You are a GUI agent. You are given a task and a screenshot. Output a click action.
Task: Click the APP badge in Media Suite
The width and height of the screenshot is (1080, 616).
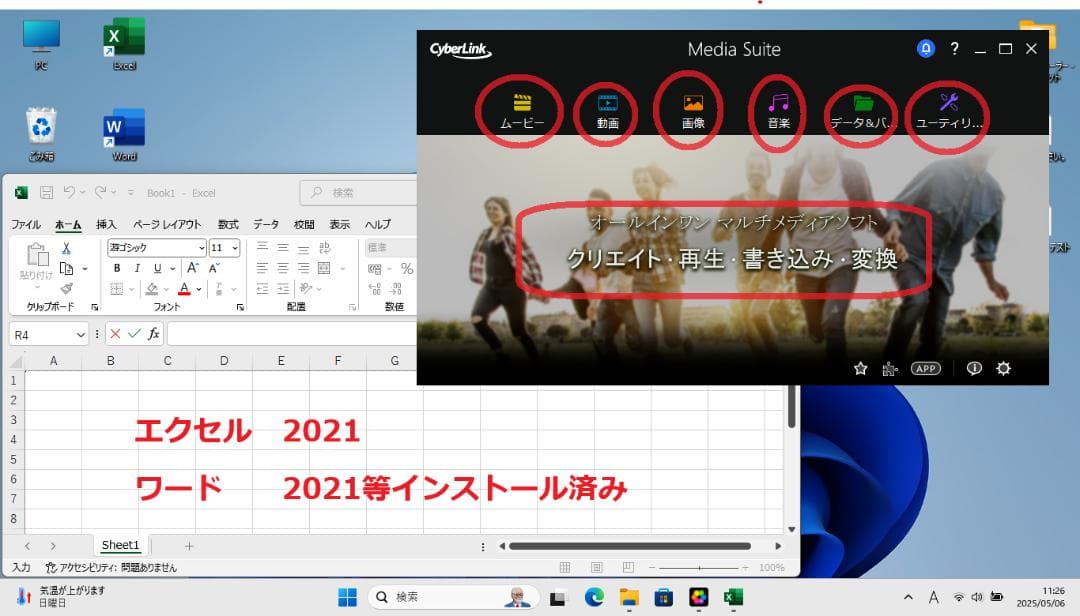[x=926, y=369]
